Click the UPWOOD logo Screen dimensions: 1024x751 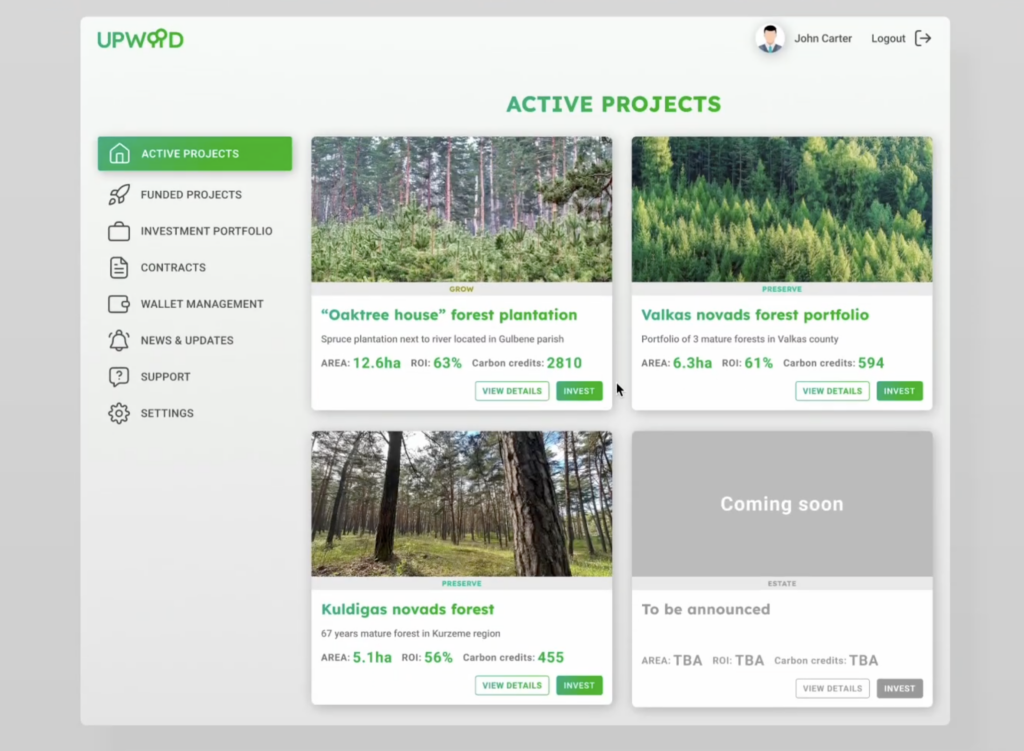(x=140, y=40)
